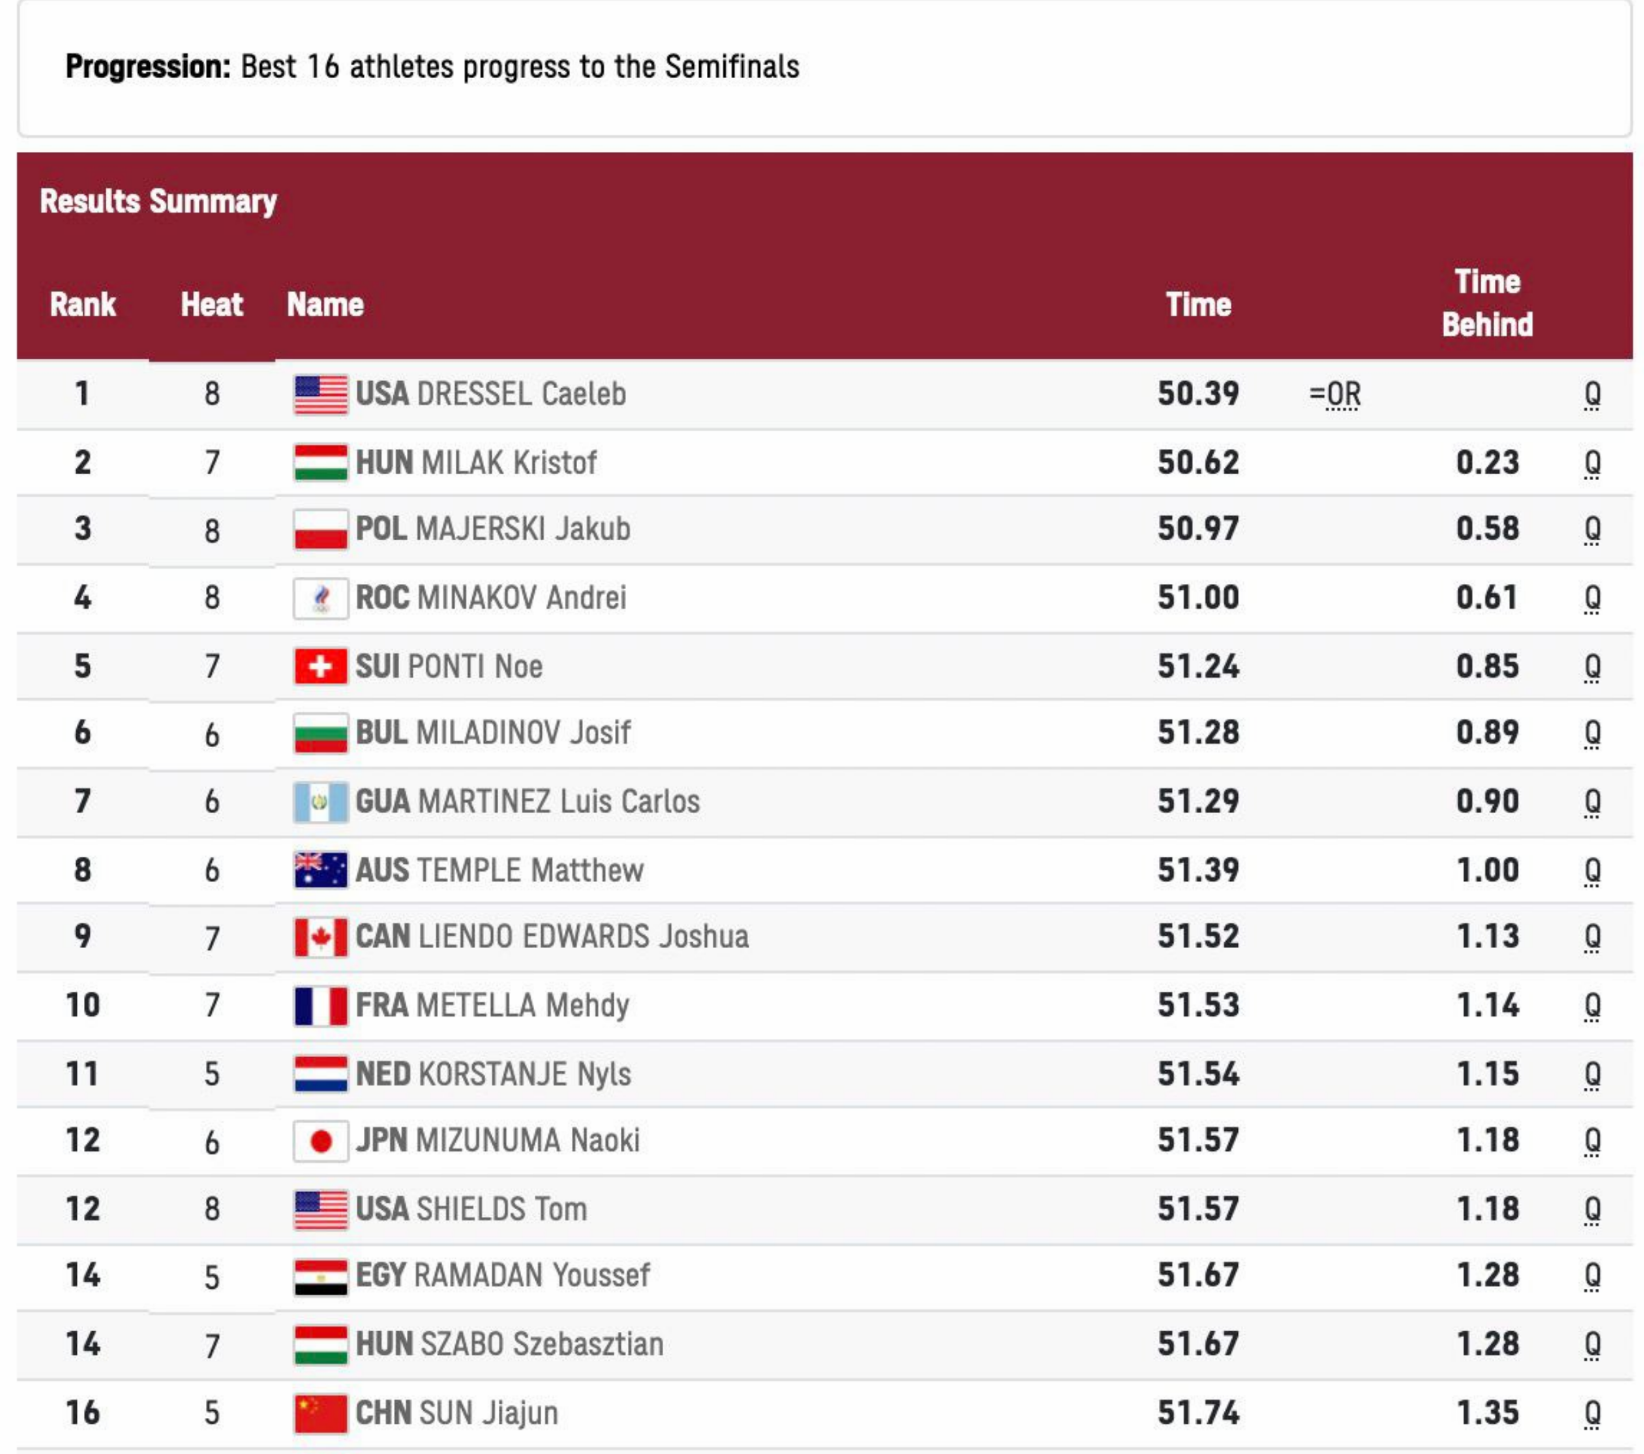Screen dimensions: 1644x1454
Task: Click the Australian flag next to TEMPLE Matthew
Action: (321, 870)
